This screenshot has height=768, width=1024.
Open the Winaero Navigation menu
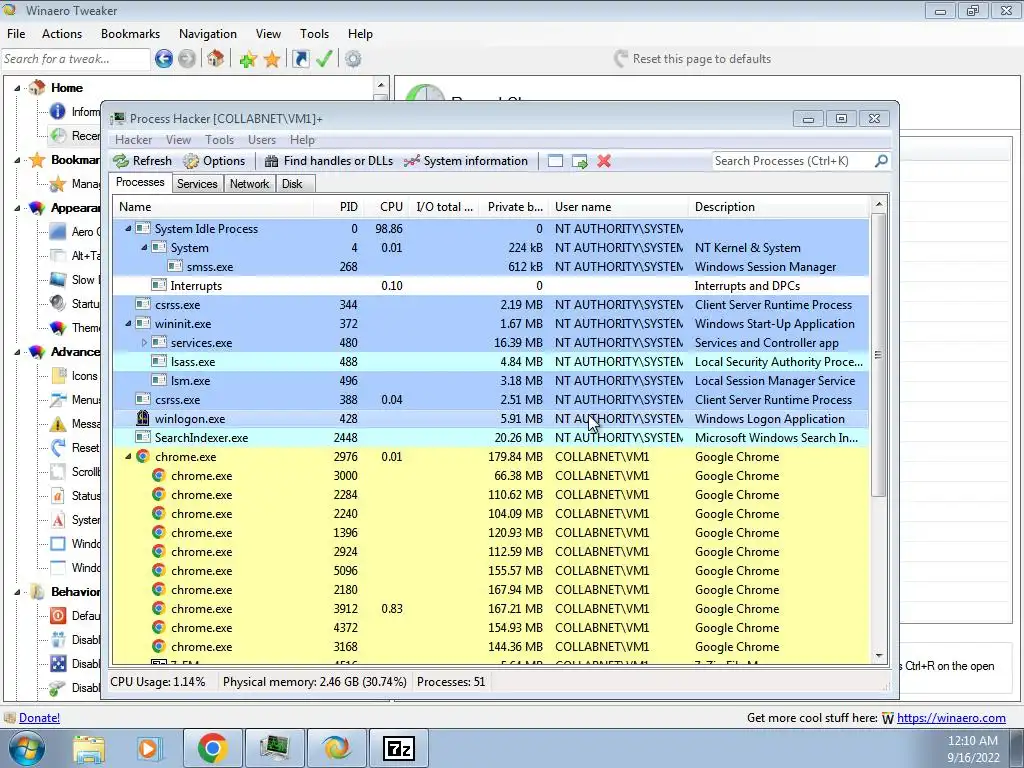208,34
